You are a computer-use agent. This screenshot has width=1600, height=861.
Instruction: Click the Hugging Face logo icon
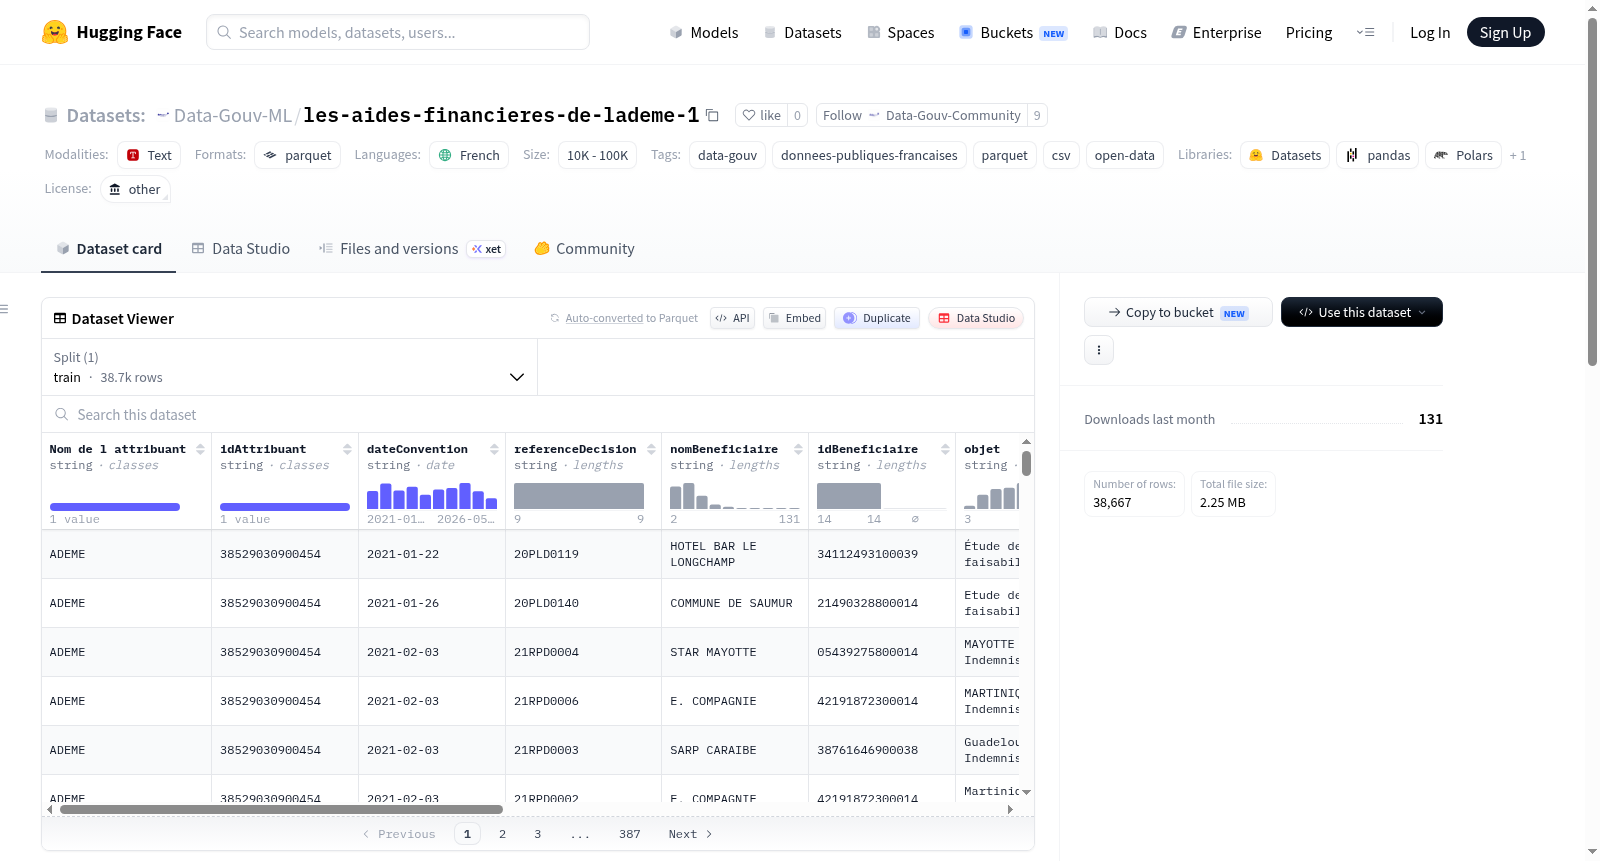pyautogui.click(x=55, y=32)
